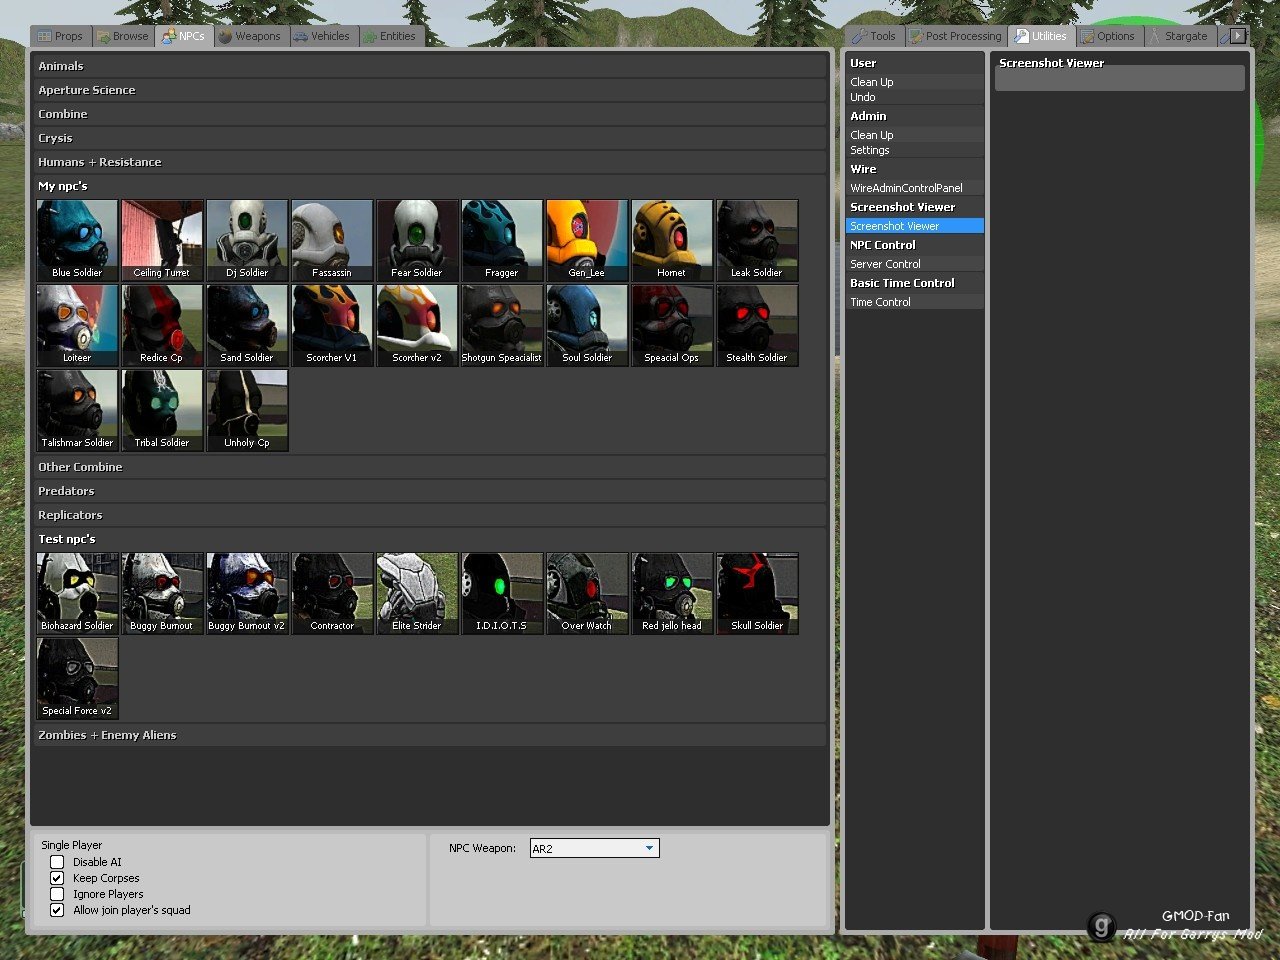Open WireAdminControlPanel under Wire
Screen dimensions: 1280x960
click(x=906, y=188)
